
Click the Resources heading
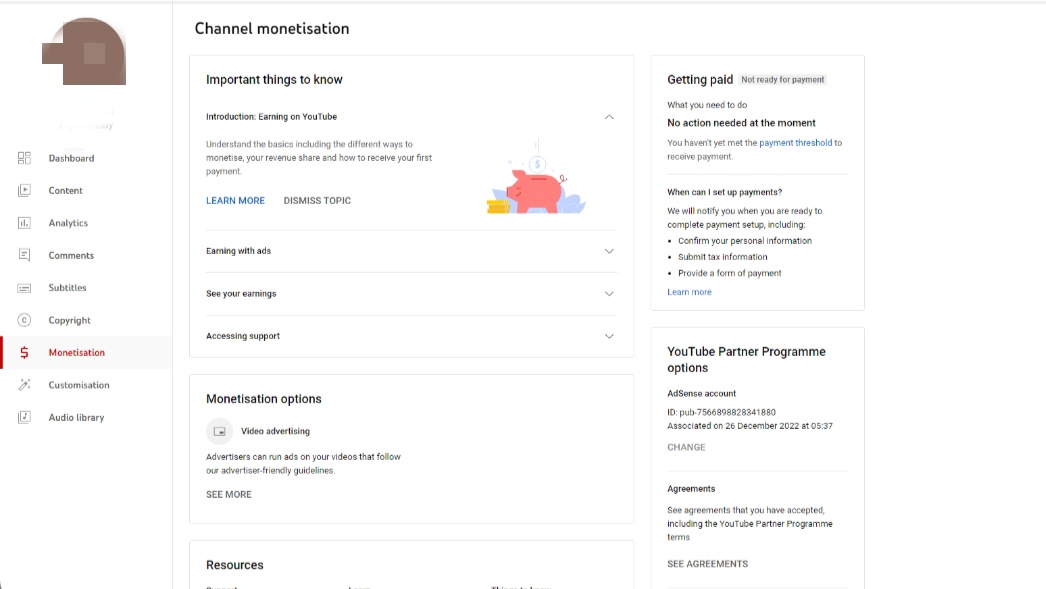235,565
